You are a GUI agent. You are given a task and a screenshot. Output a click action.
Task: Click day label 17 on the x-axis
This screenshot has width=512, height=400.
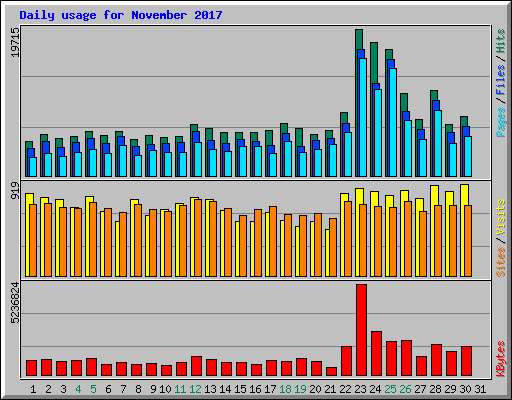tap(270, 389)
